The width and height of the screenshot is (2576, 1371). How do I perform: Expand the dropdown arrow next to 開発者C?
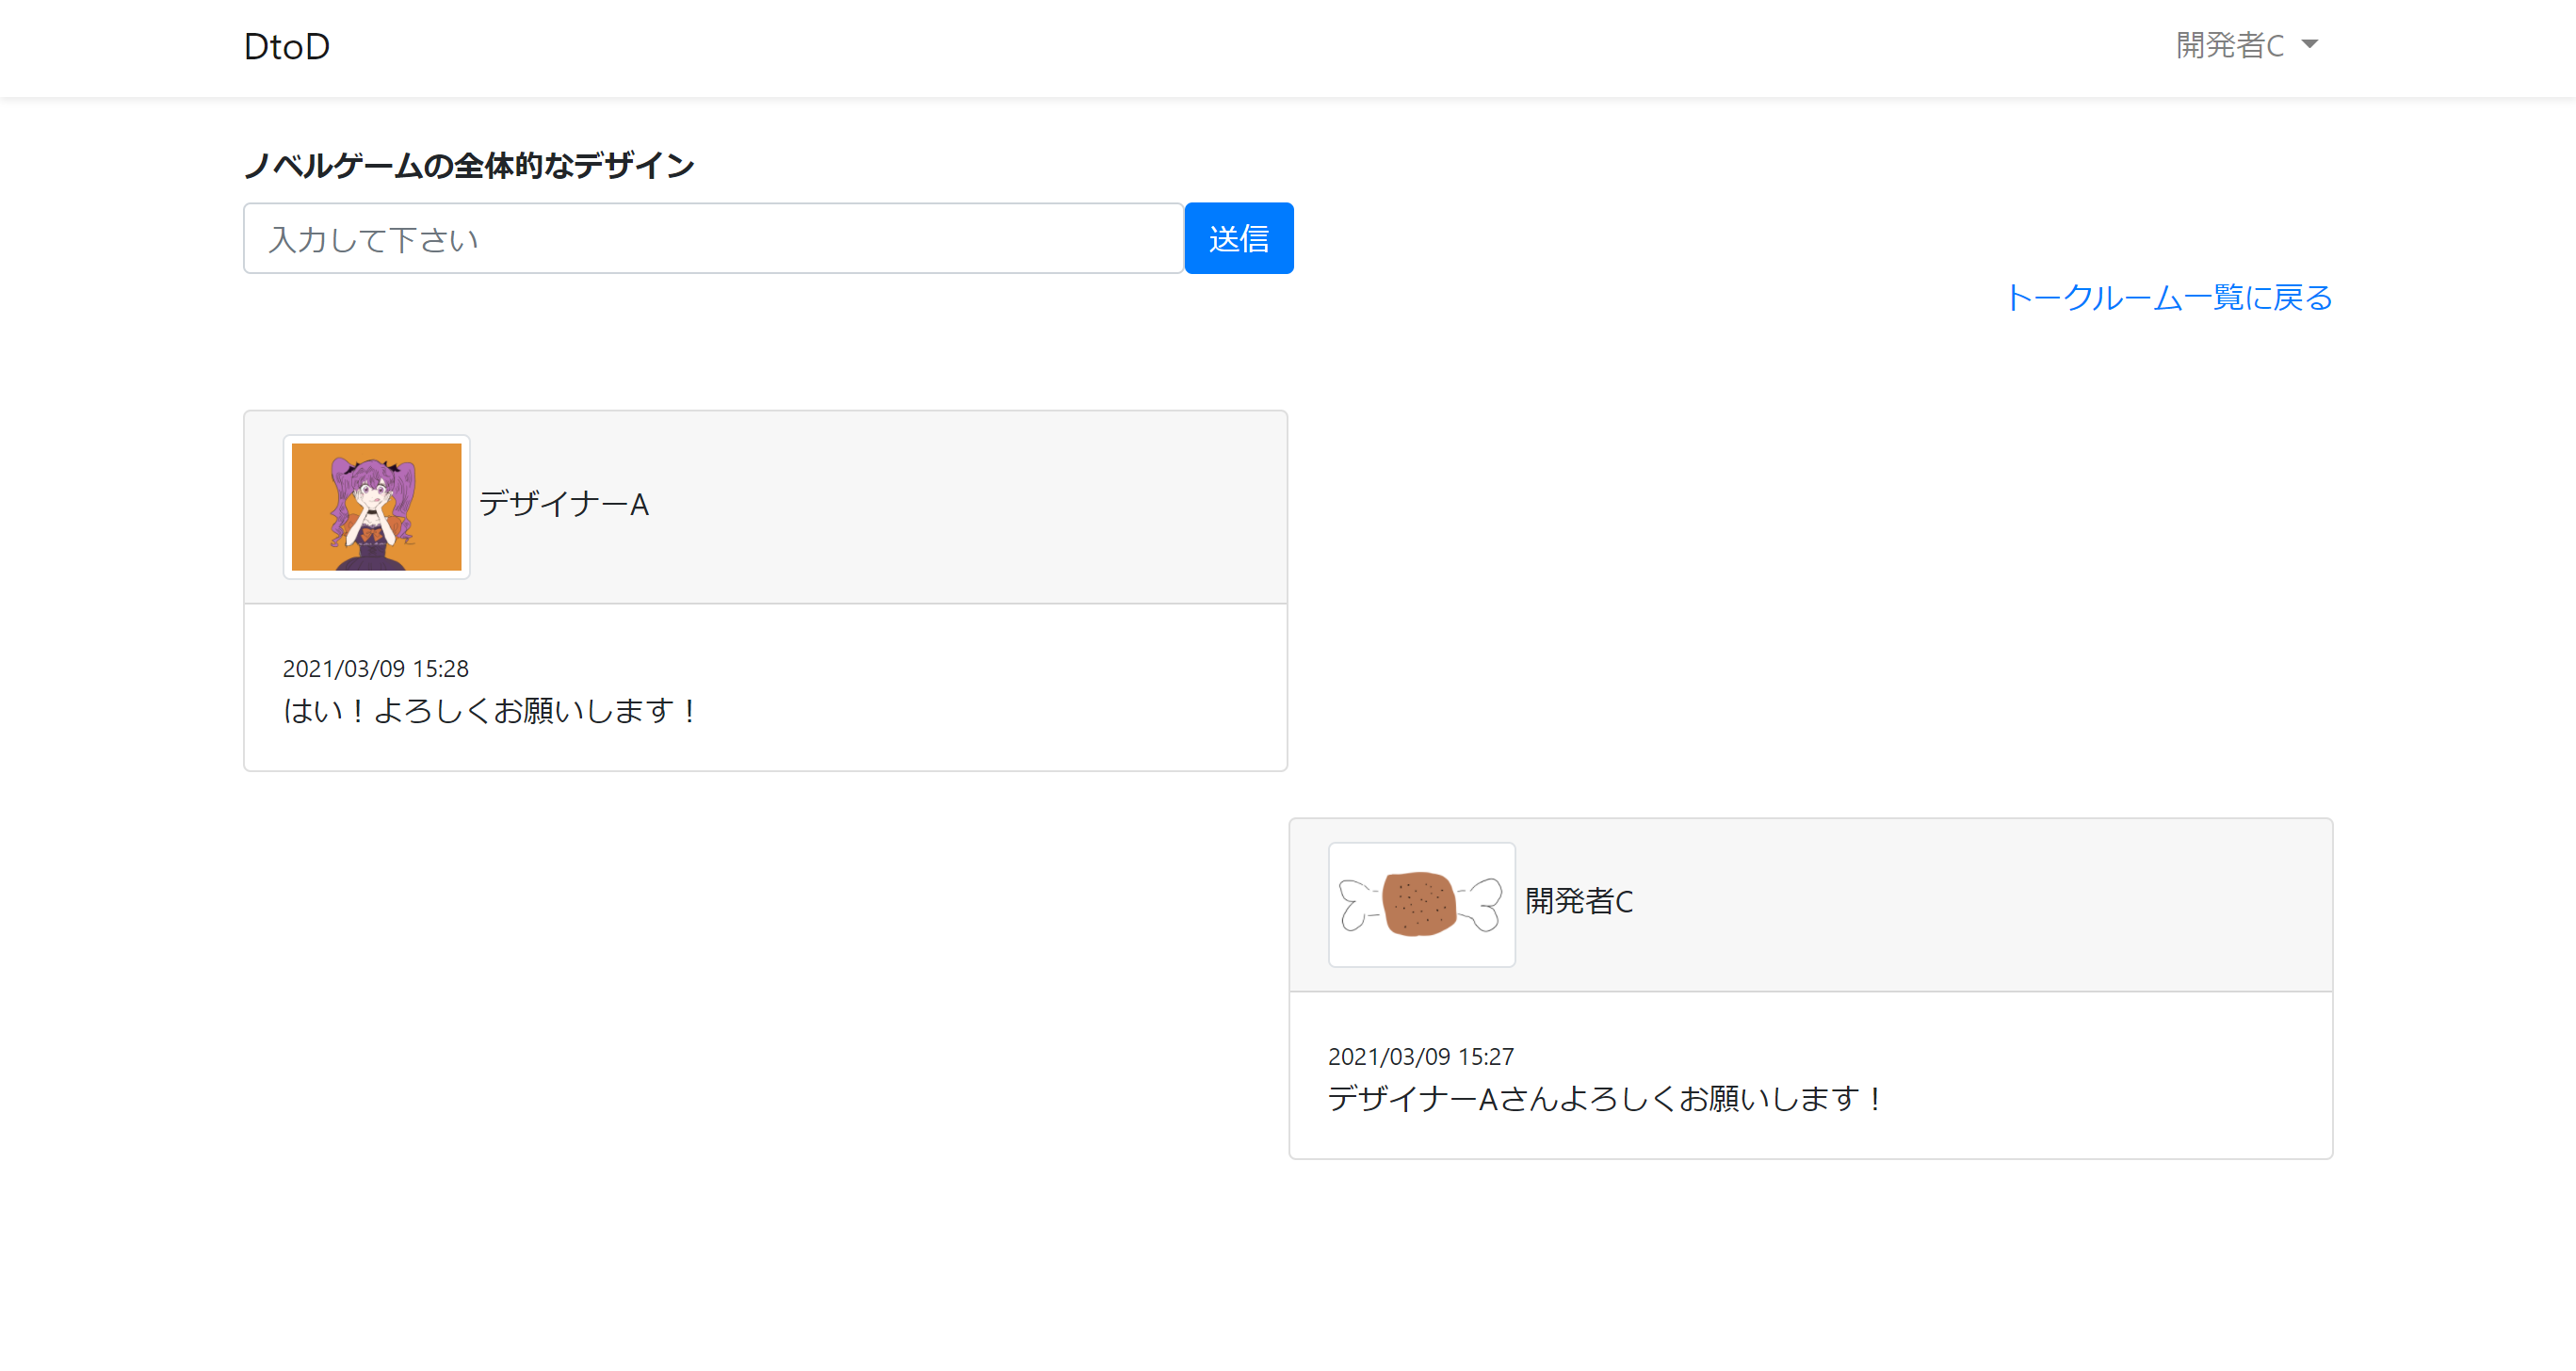(x=2311, y=45)
